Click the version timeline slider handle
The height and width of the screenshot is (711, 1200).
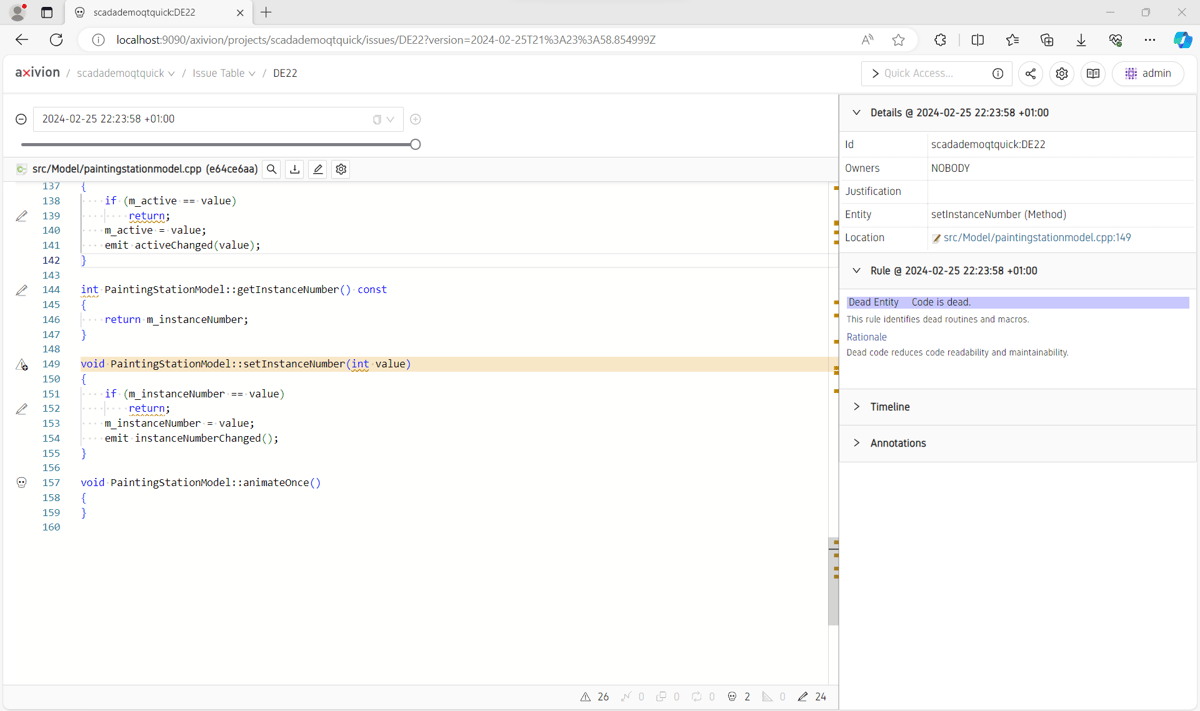click(x=415, y=144)
